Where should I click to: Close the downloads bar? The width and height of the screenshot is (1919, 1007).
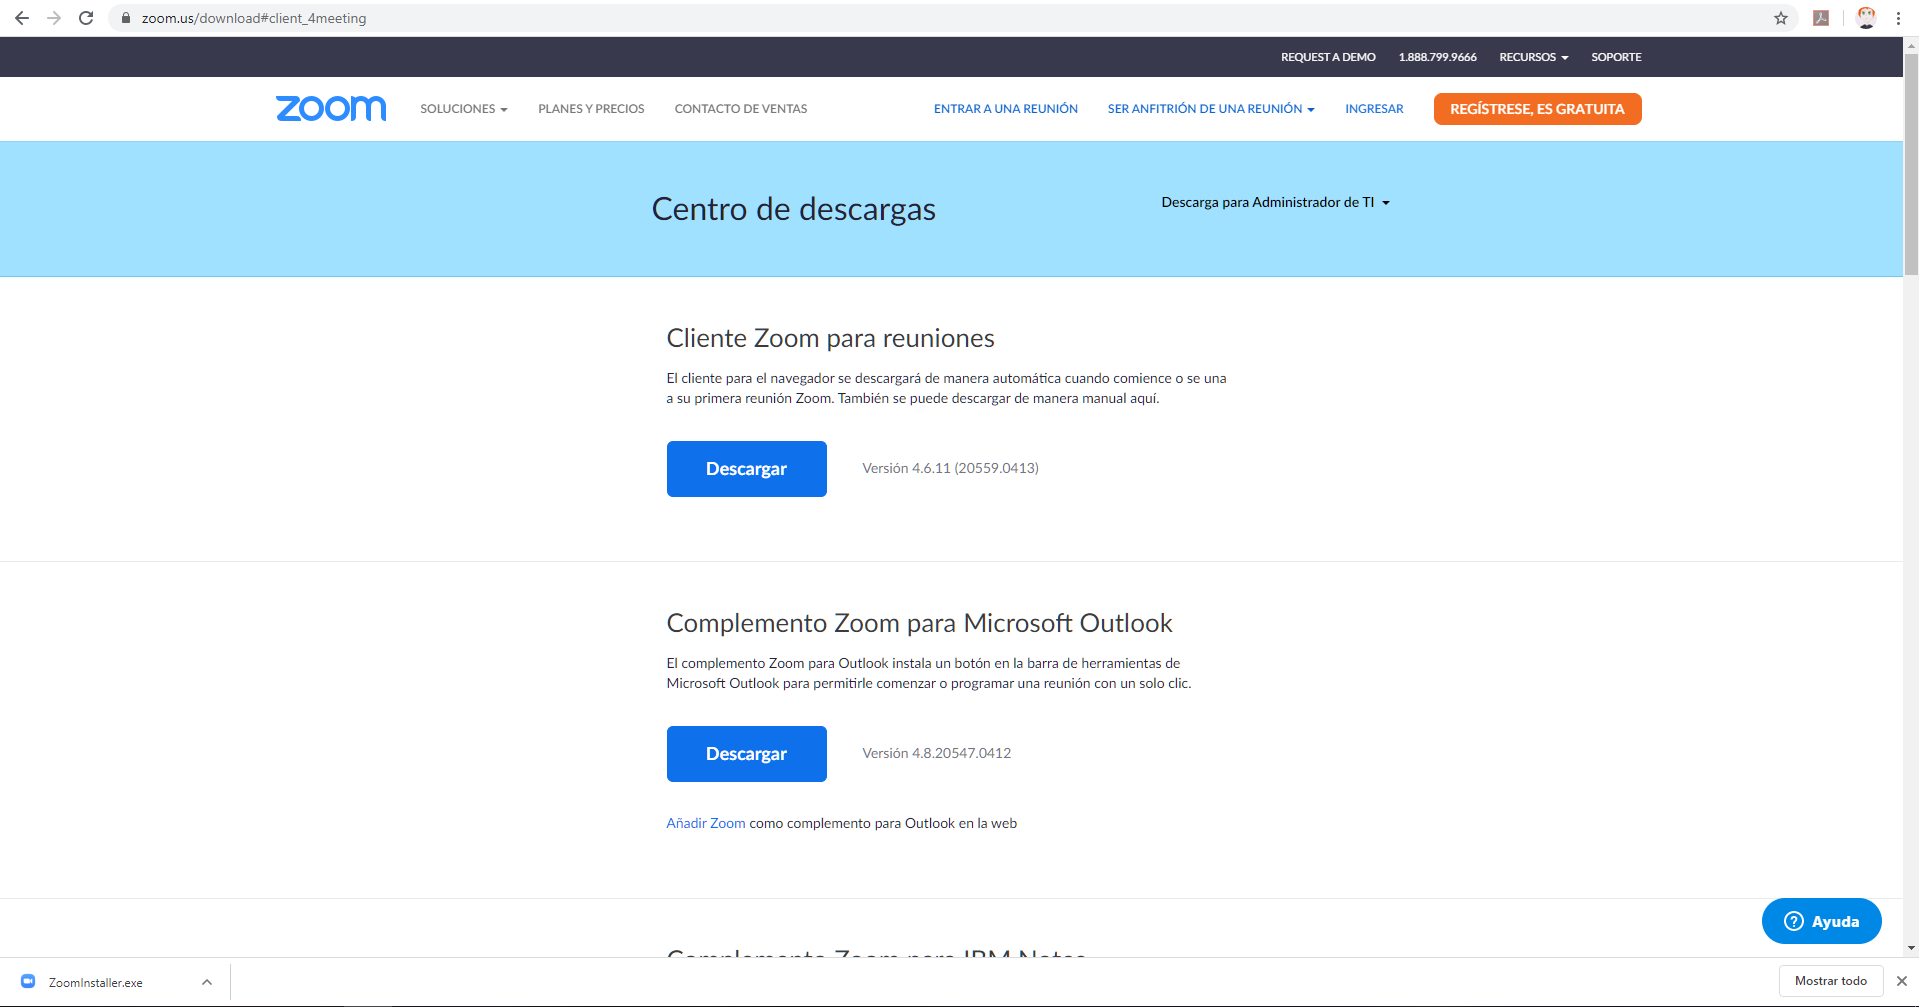pyautogui.click(x=1902, y=981)
